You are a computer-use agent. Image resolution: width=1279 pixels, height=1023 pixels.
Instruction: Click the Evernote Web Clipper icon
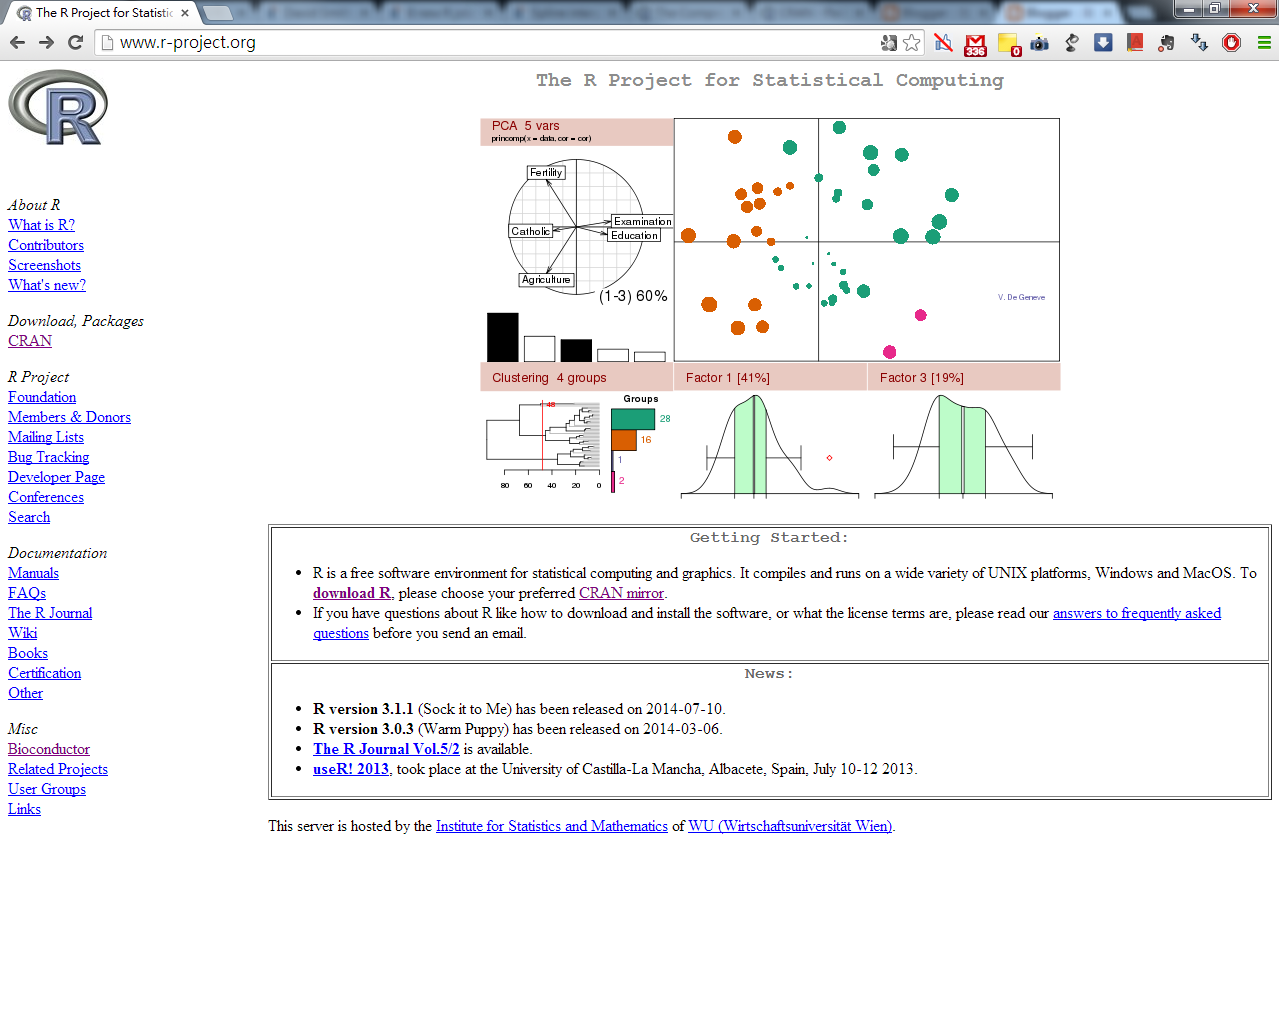tap(1166, 44)
